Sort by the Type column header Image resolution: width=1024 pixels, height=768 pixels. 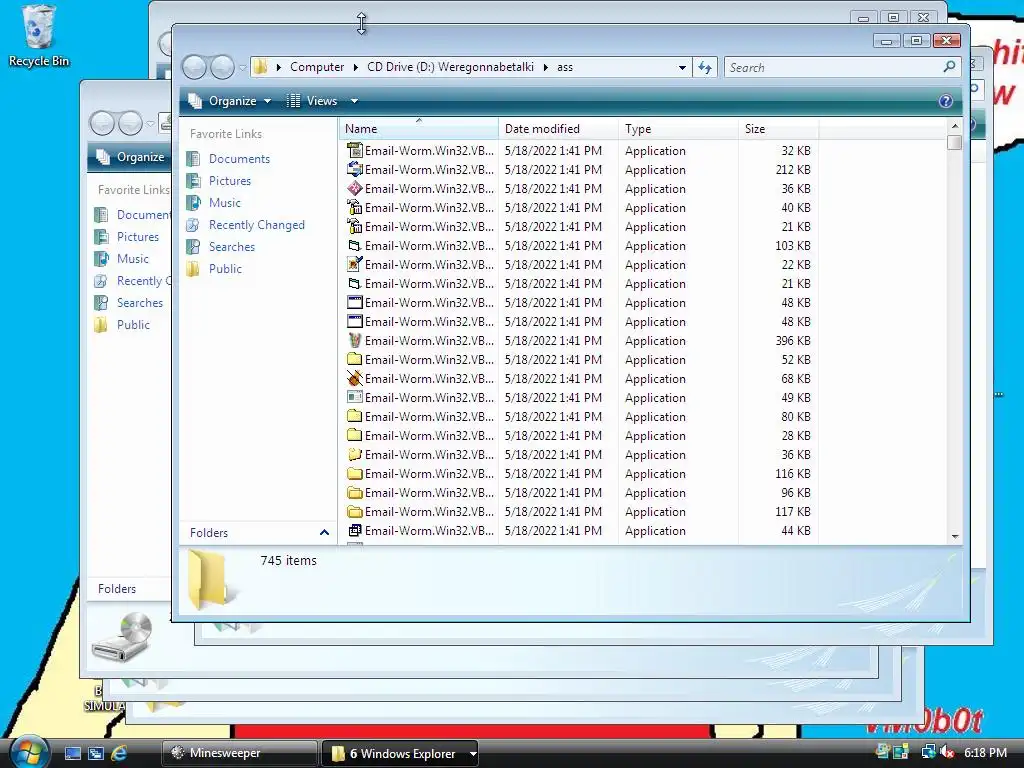(x=678, y=129)
